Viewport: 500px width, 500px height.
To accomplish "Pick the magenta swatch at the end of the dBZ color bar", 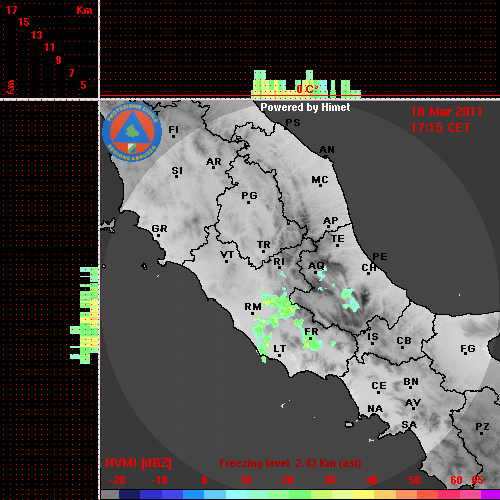I will (x=491, y=494).
